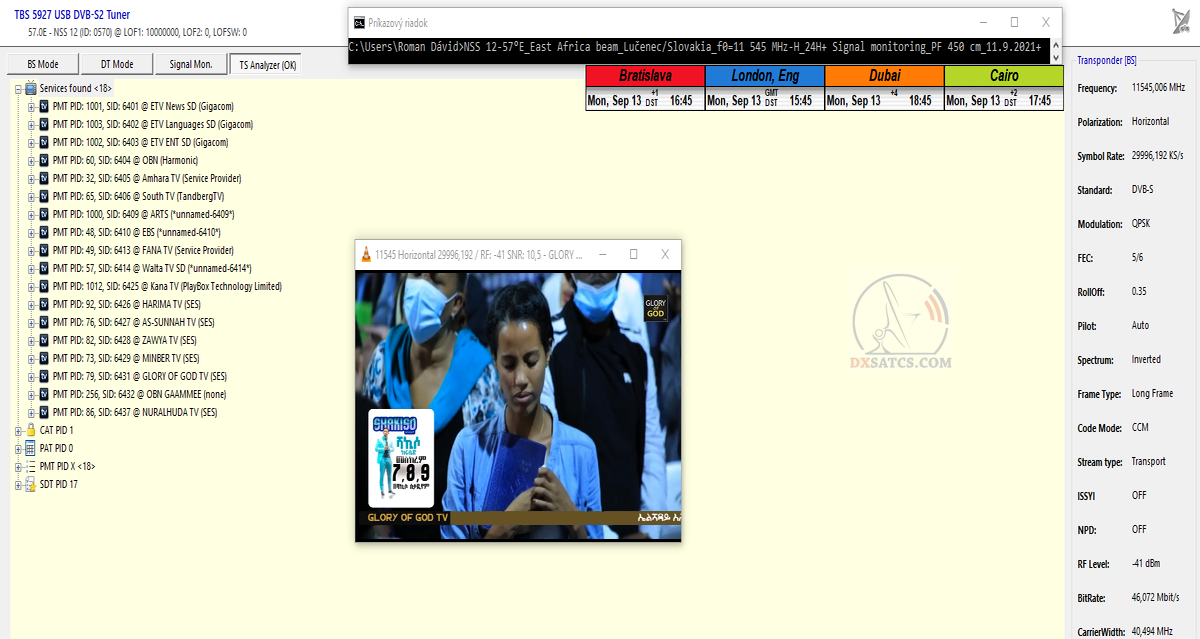Maximize the VLC video player window
The height and width of the screenshot is (639, 1200).
(633, 255)
